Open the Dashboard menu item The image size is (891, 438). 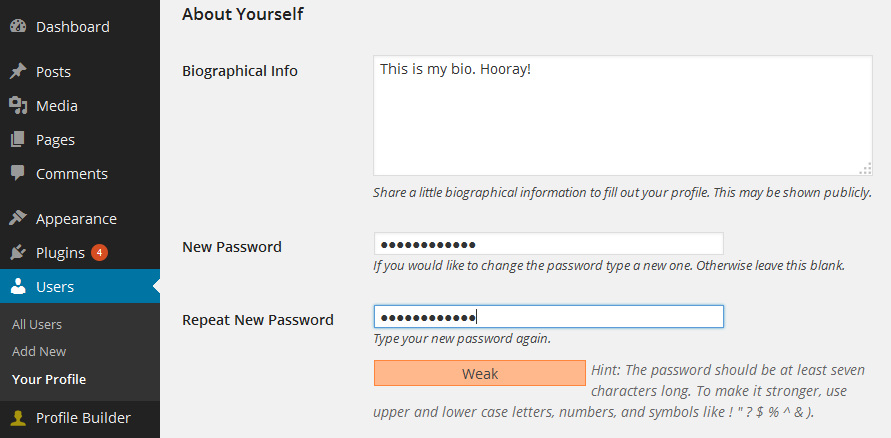click(x=73, y=27)
